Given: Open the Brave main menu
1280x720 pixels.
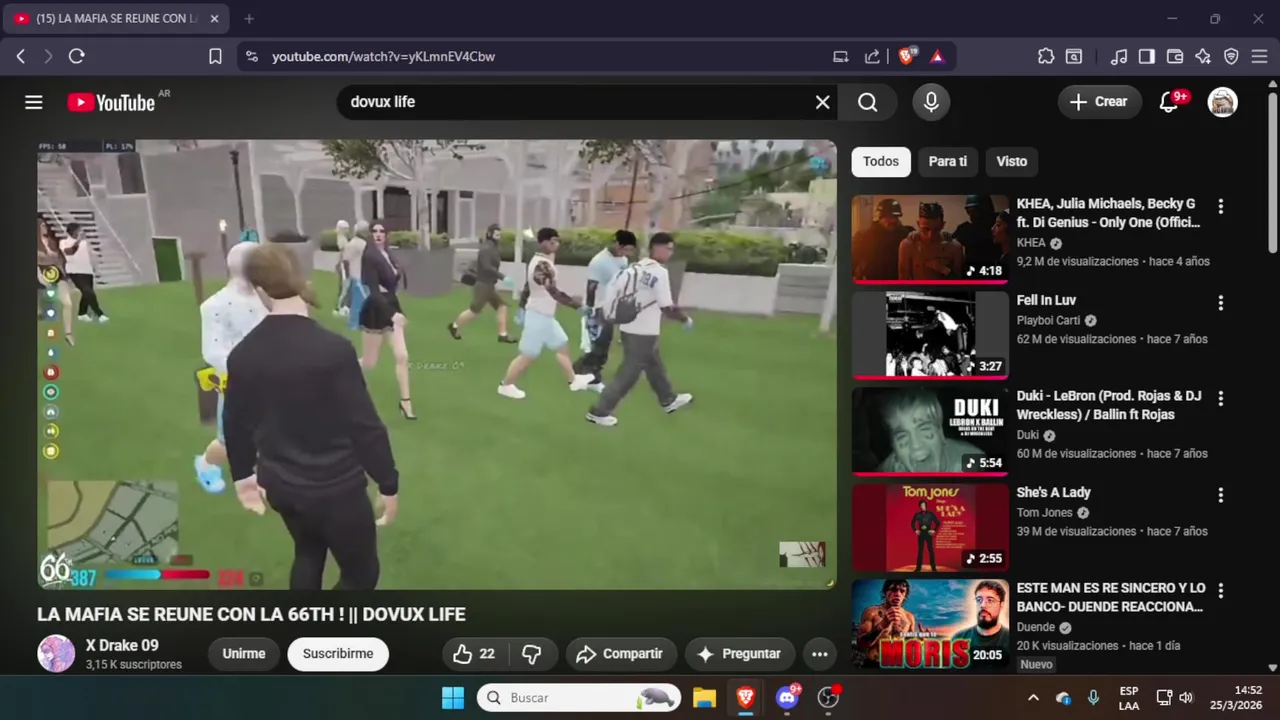Looking at the screenshot, I should pyautogui.click(x=1259, y=56).
